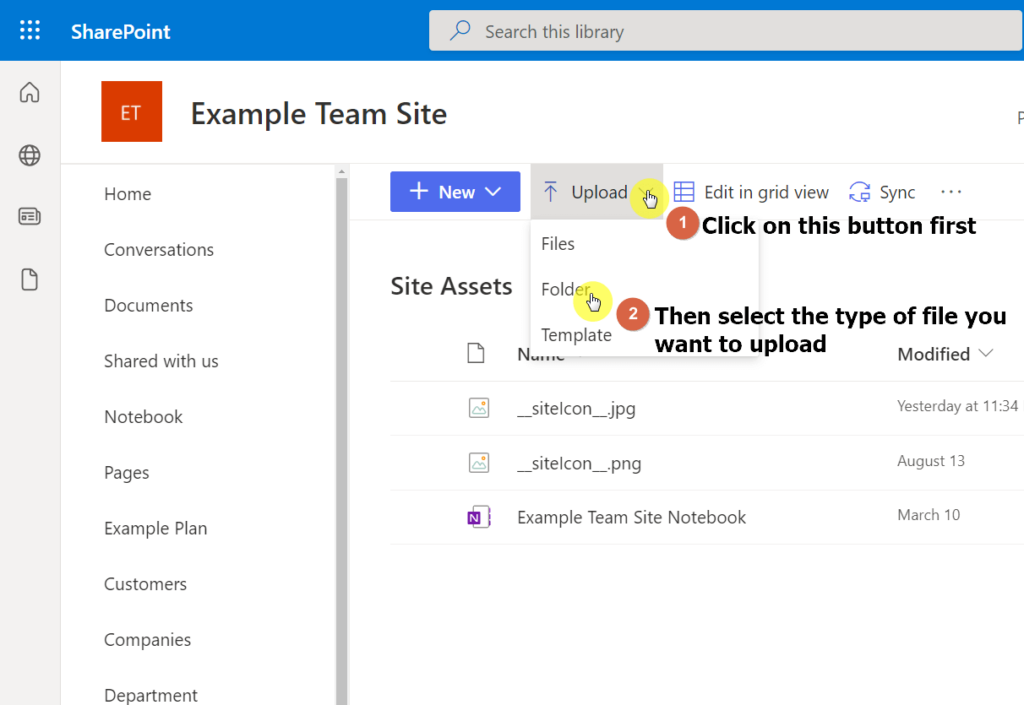Viewport: 1024px width, 705px height.
Task: Open Pages in site navigation
Action: point(127,473)
